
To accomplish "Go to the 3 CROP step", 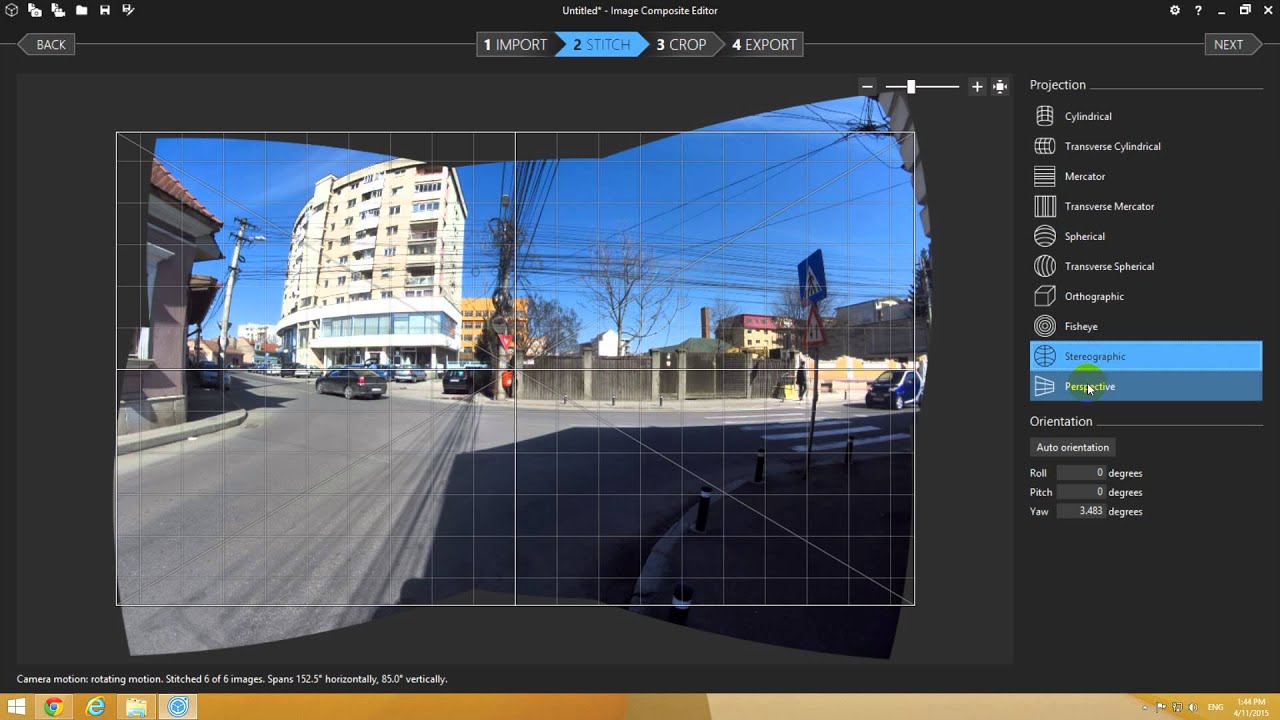I will point(682,45).
